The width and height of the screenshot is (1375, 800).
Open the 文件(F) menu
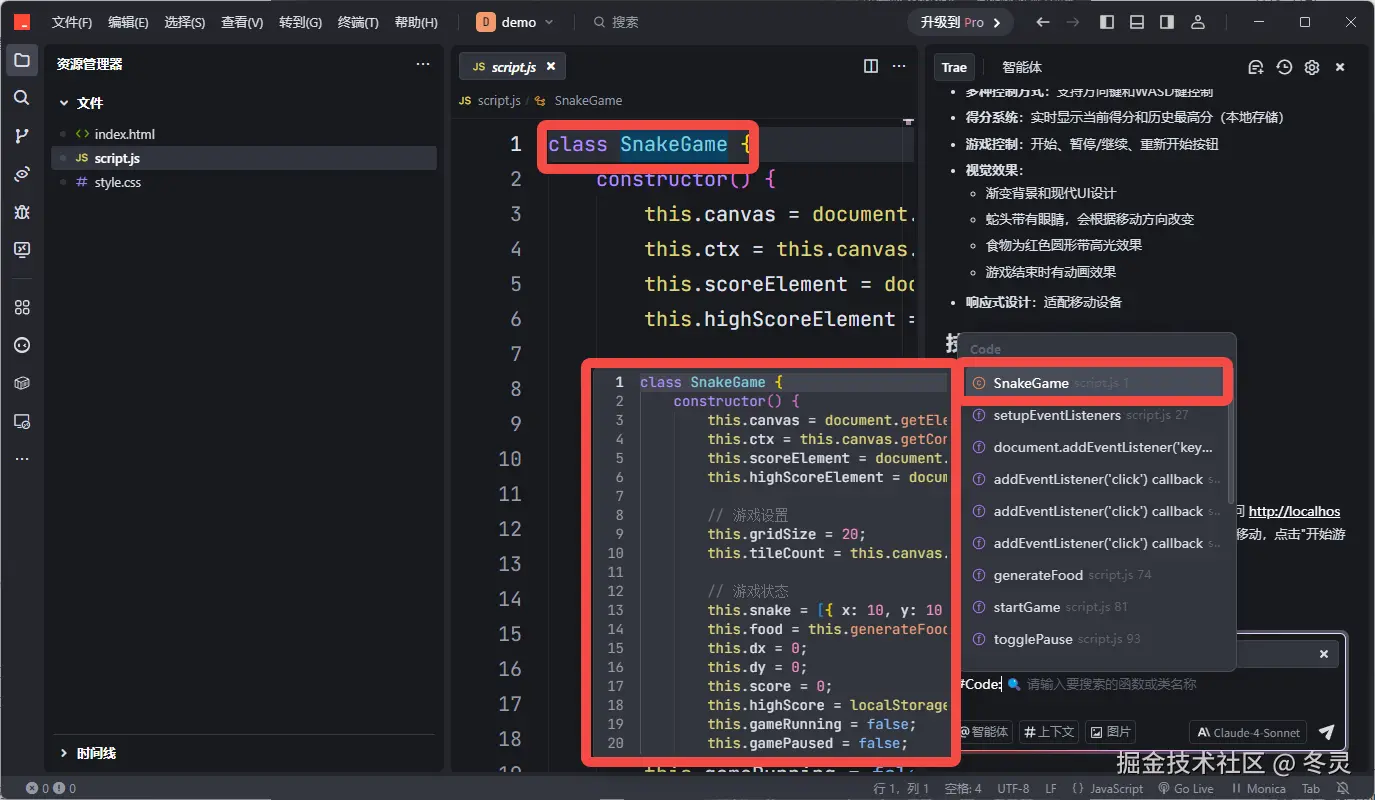(x=72, y=22)
